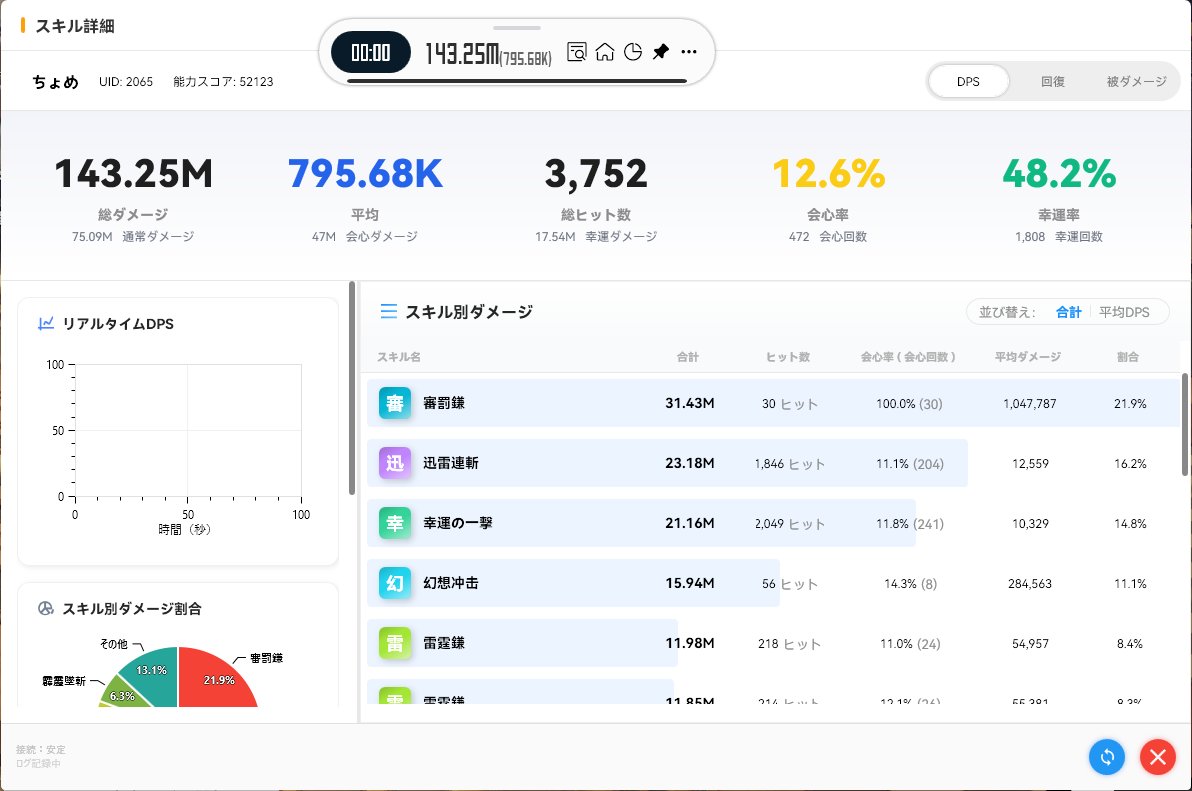The height and width of the screenshot is (791, 1192).
Task: Click the 100.0% (30) crit rate cell
Action: 909,404
